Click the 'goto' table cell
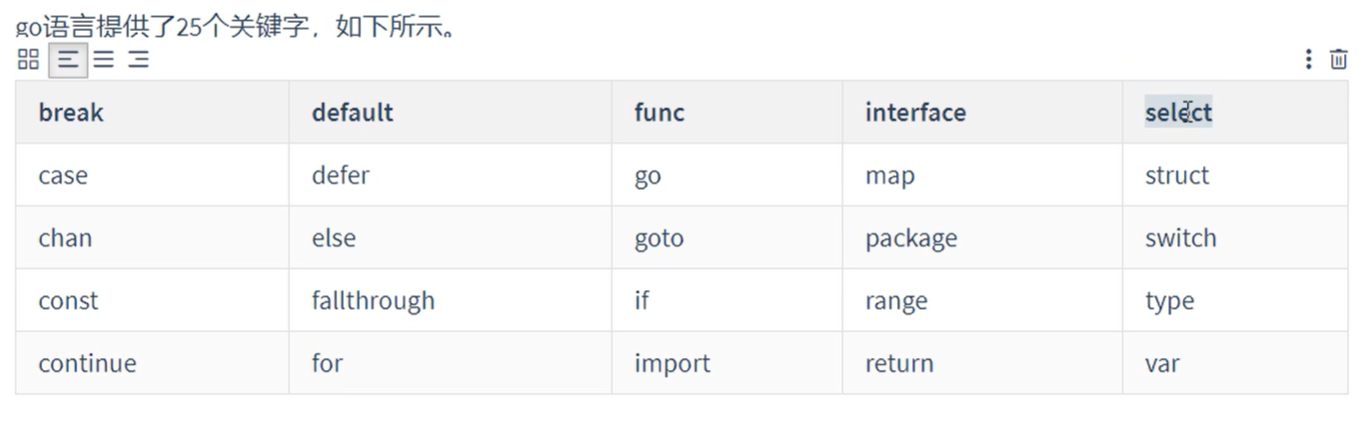The image size is (1366, 427). tap(727, 238)
